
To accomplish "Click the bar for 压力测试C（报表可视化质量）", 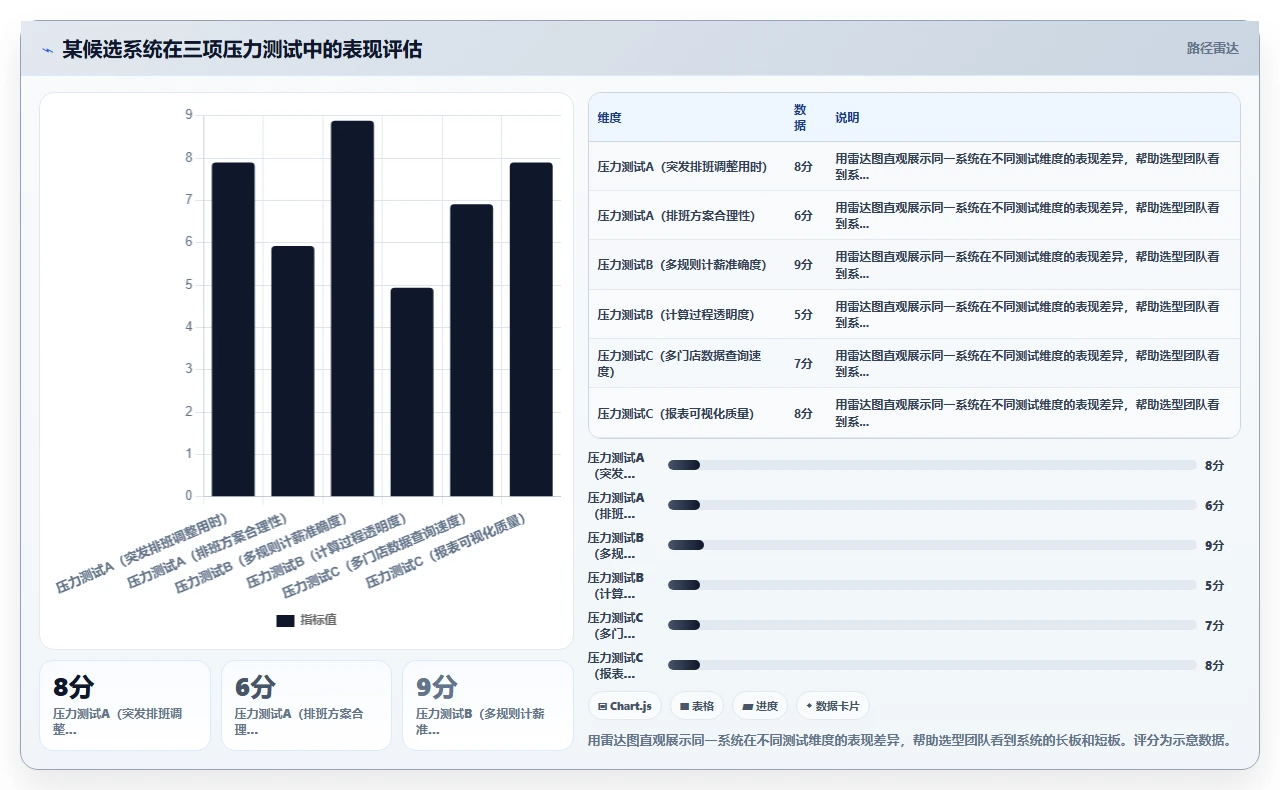I will point(531,329).
